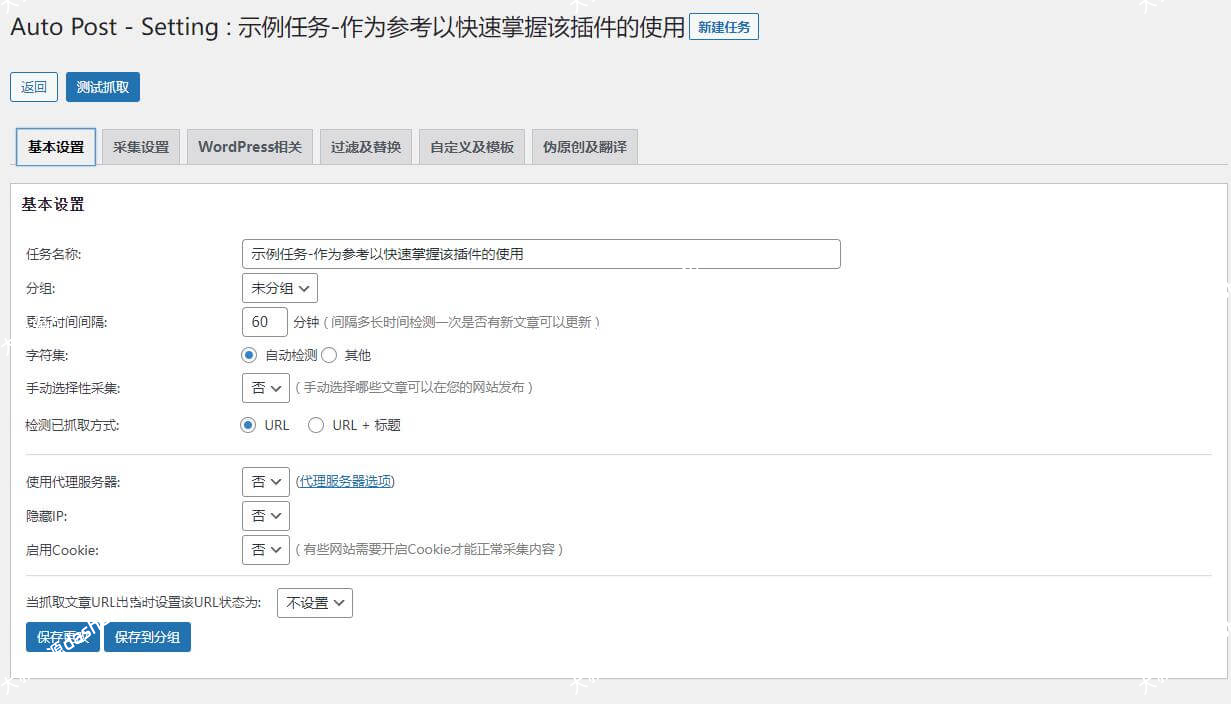Open the WordPress相关 tab
Screen dimensions: 1231x704
(x=249, y=145)
